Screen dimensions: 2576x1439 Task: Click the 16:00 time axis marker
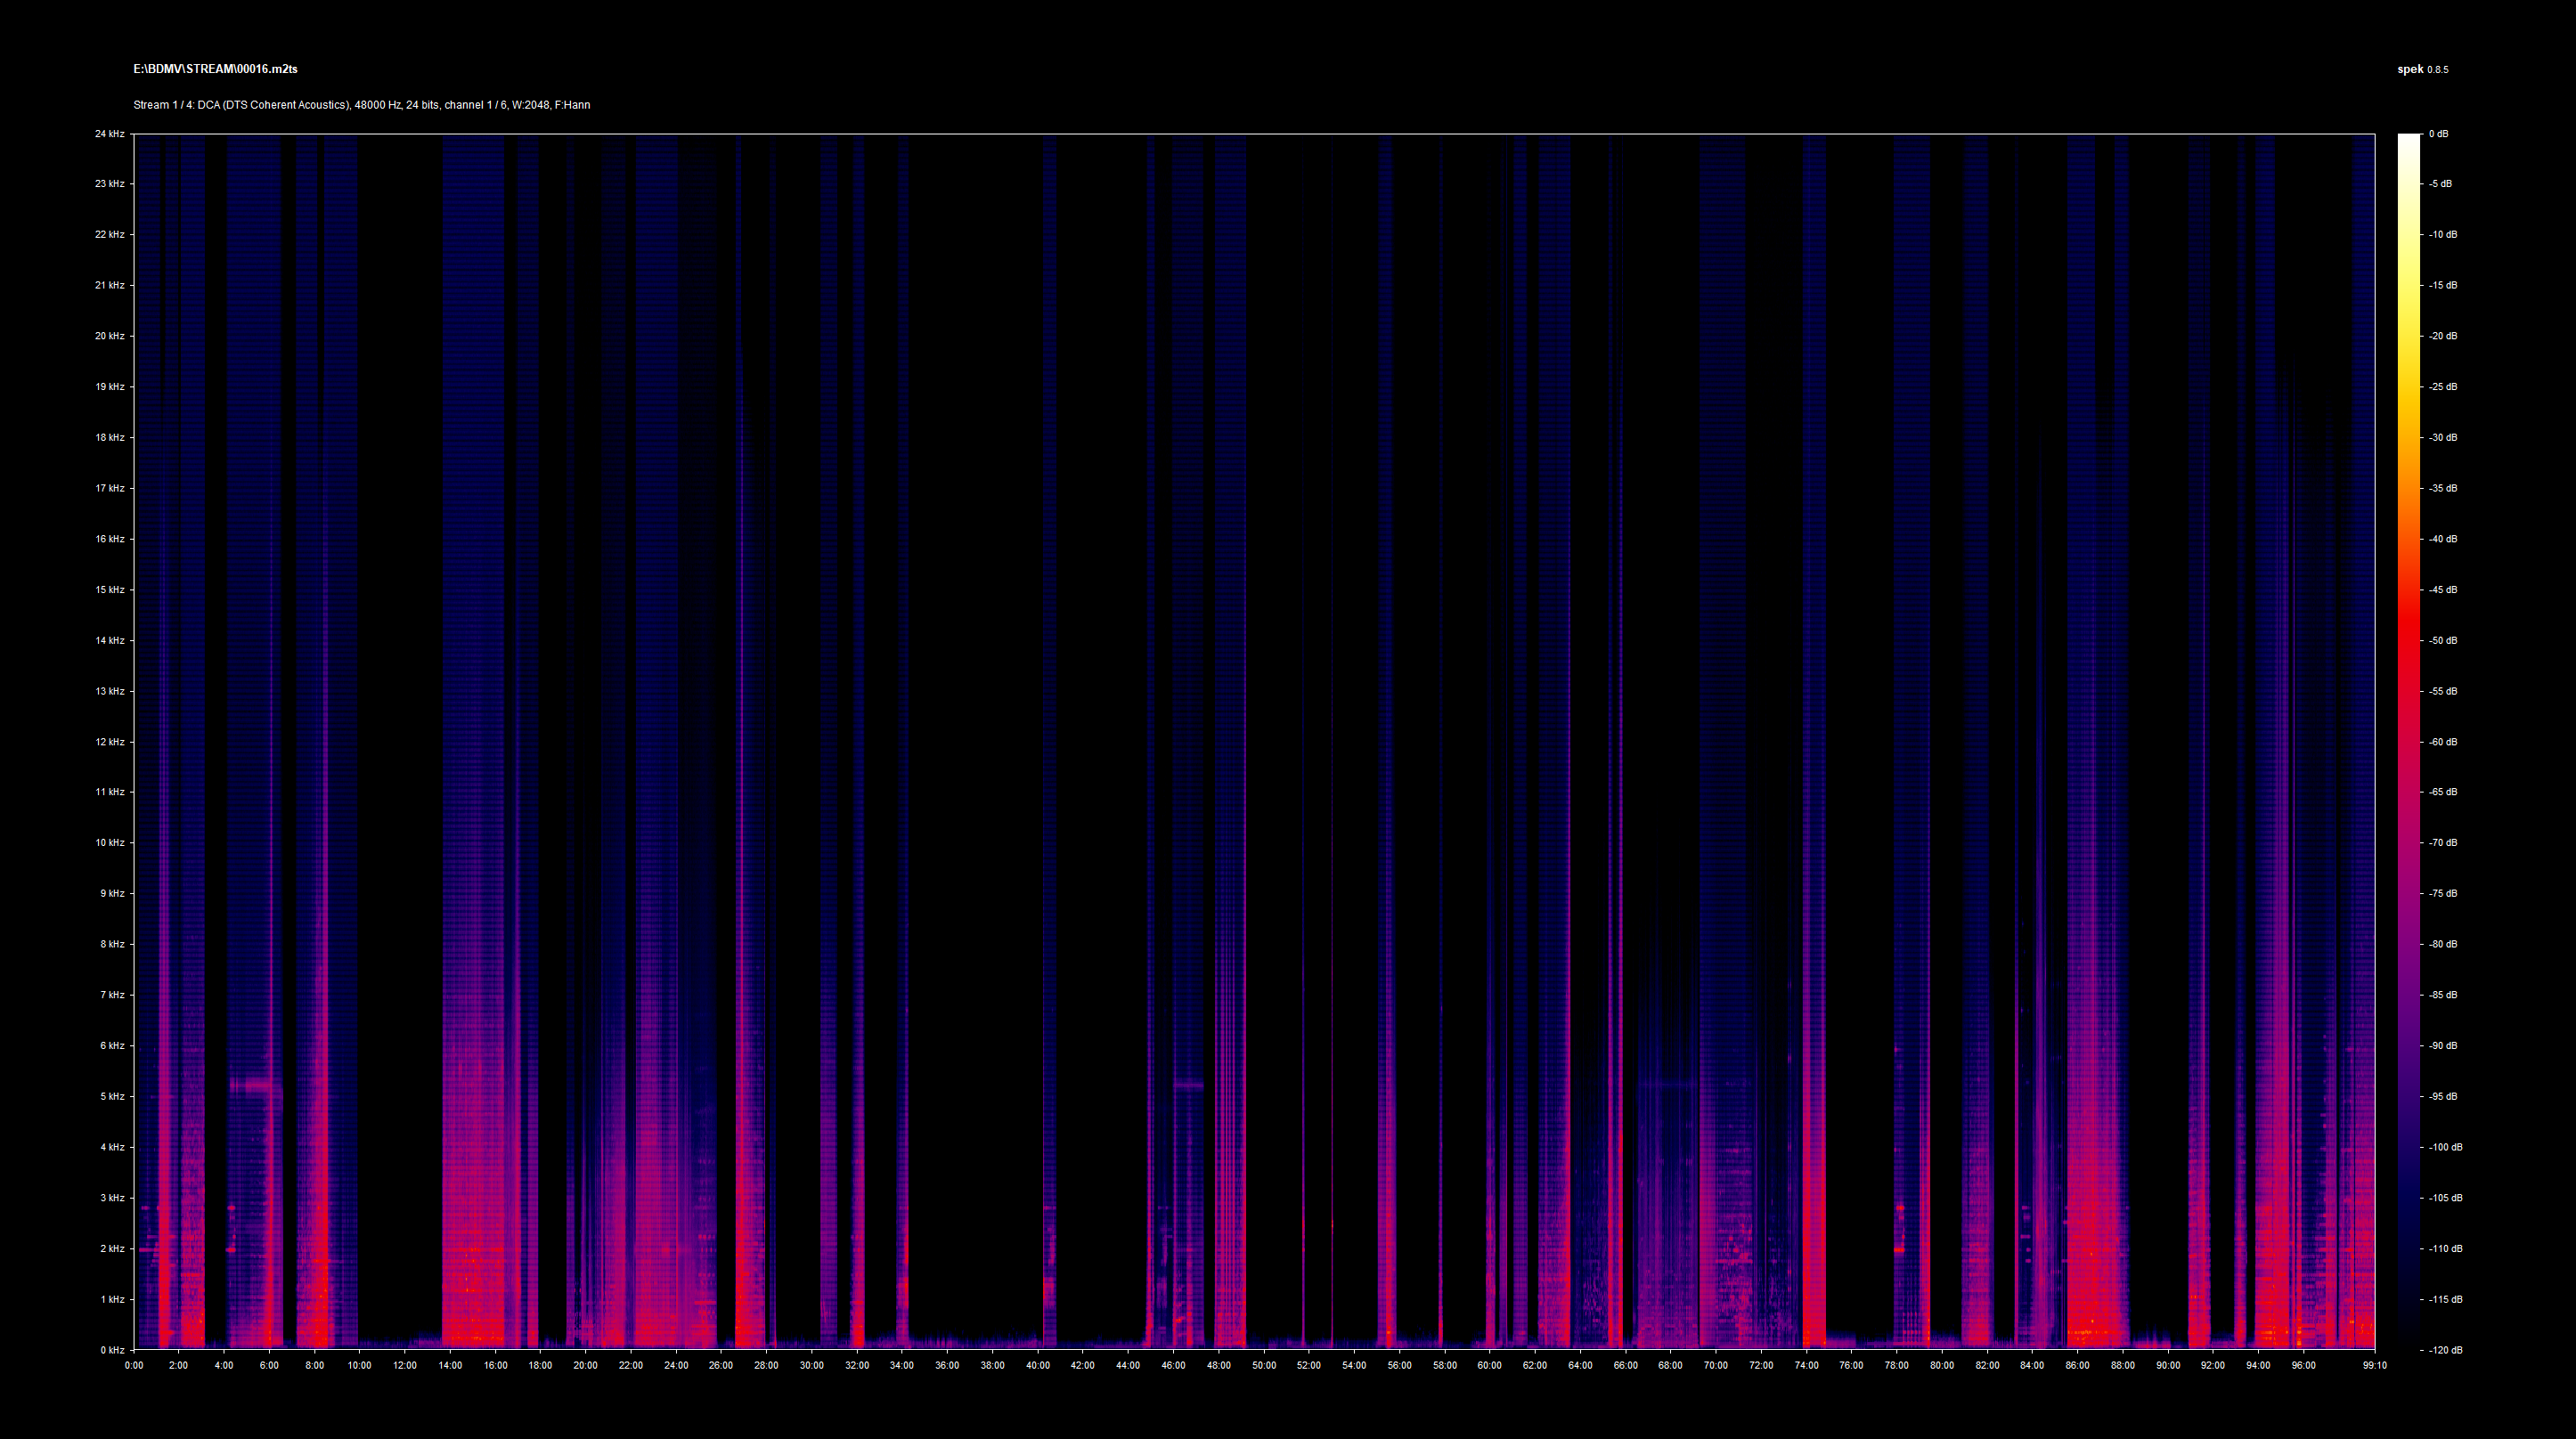(x=495, y=1366)
